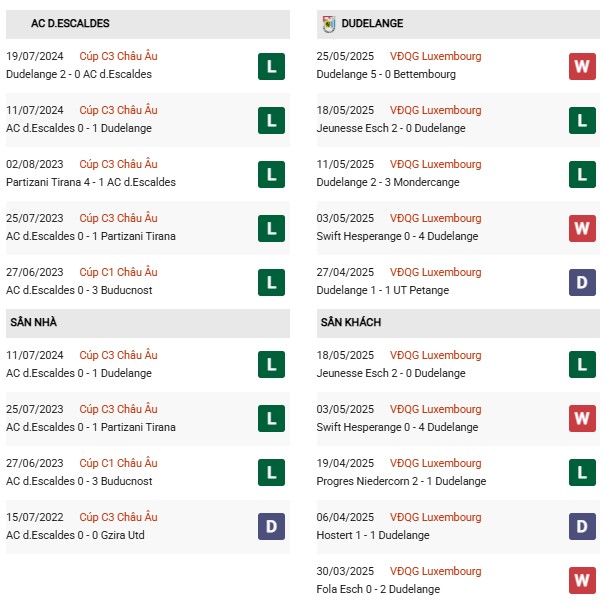This screenshot has width=605, height=606.
Task: Select the D badge for the Gzira Utd match
Action: tap(271, 526)
